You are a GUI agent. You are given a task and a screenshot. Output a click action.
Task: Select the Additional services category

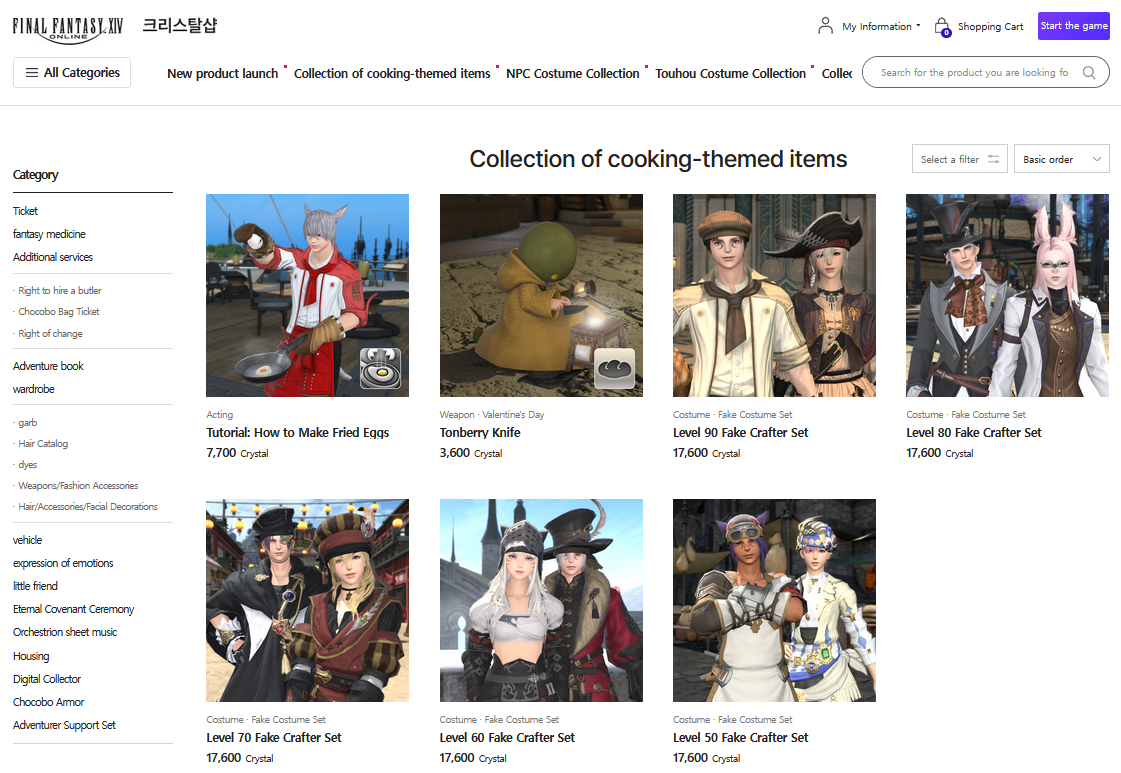(53, 257)
